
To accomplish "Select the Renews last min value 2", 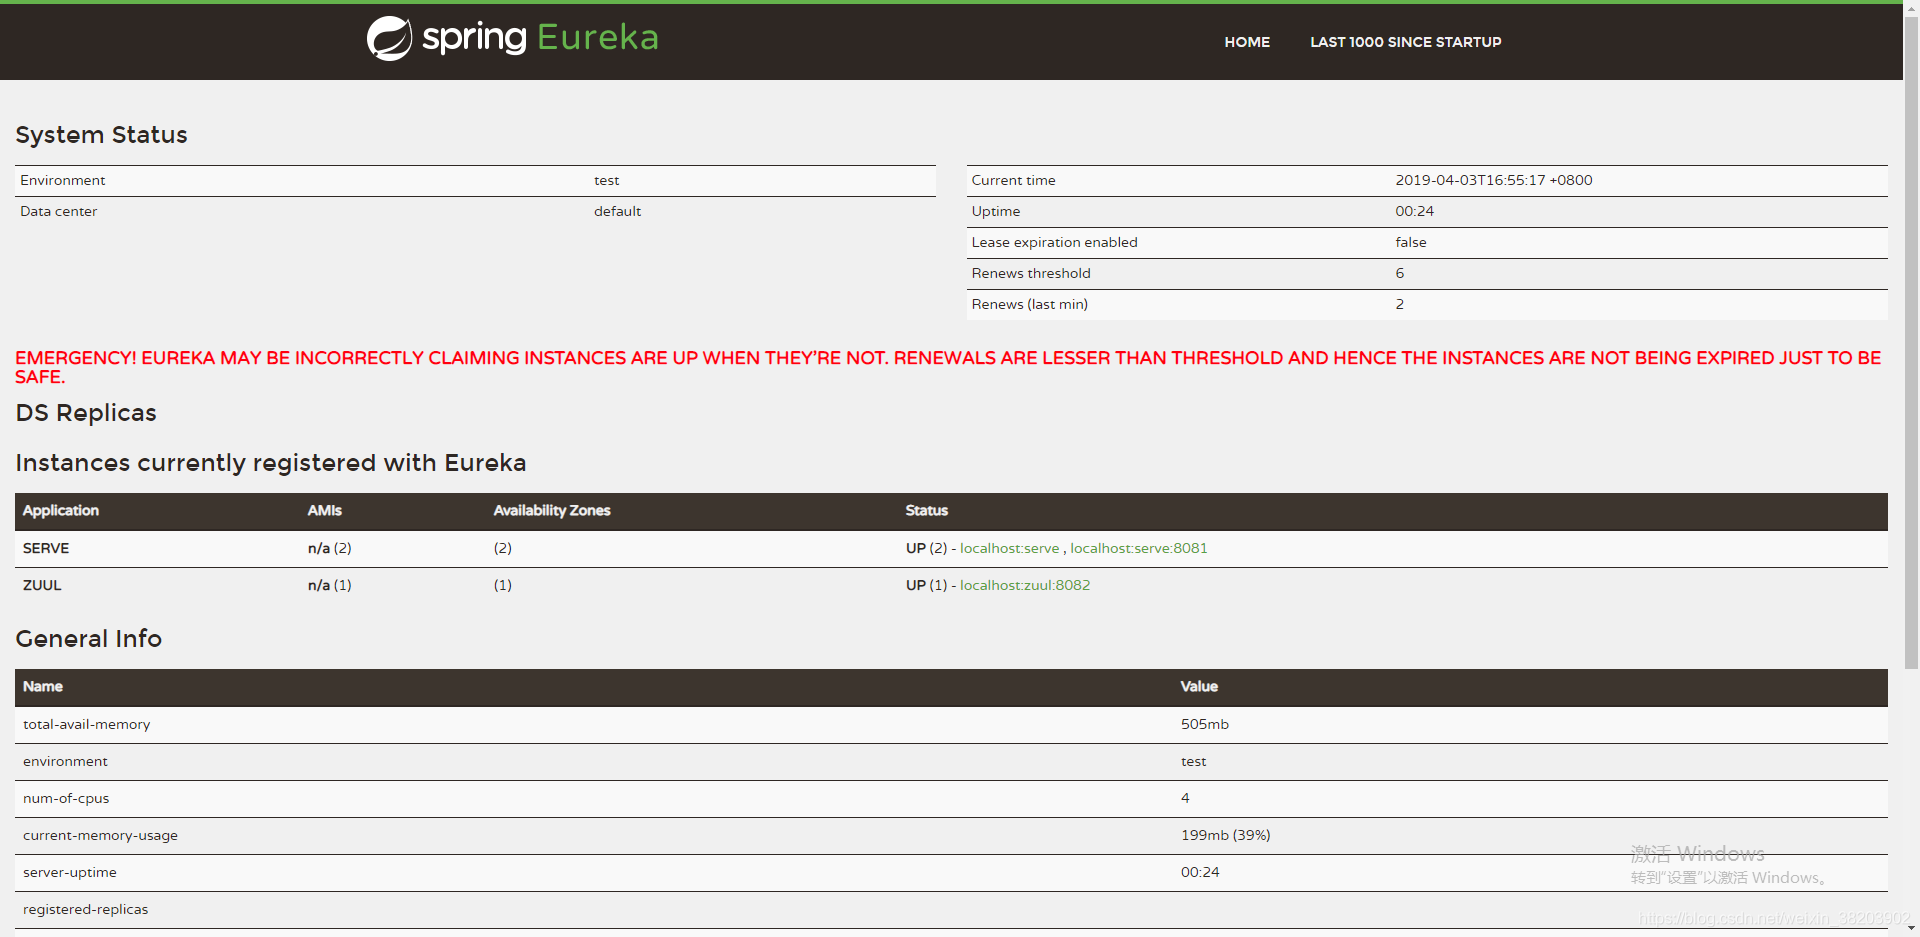I will [1400, 304].
